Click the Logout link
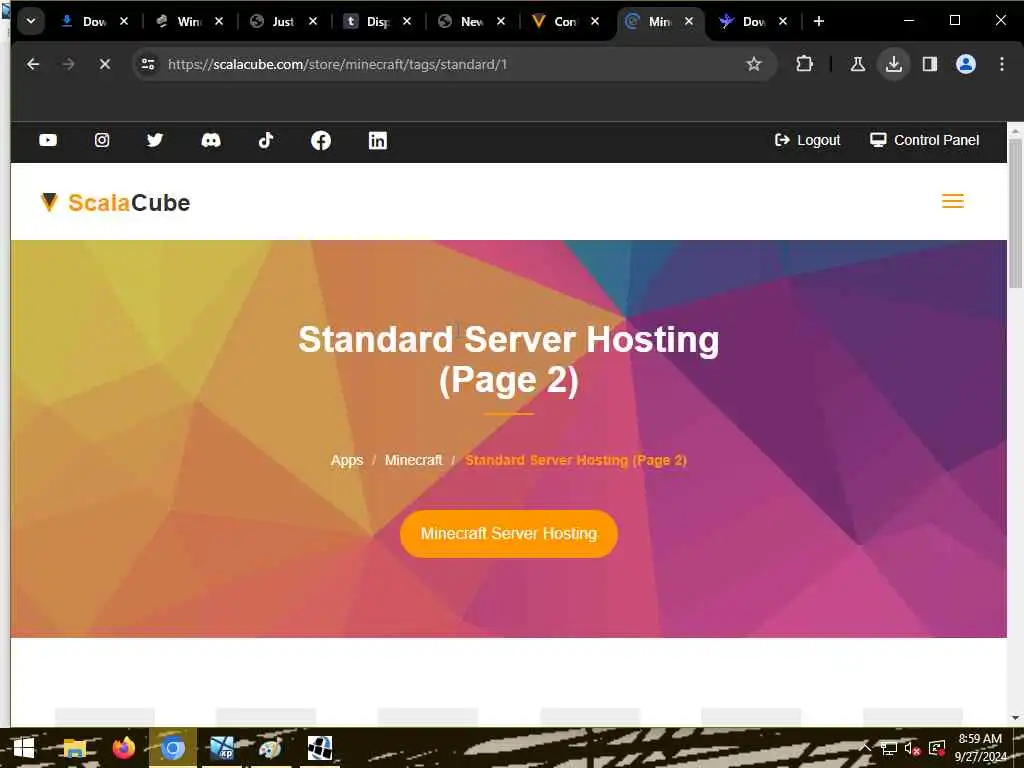1024x768 pixels. (x=807, y=140)
